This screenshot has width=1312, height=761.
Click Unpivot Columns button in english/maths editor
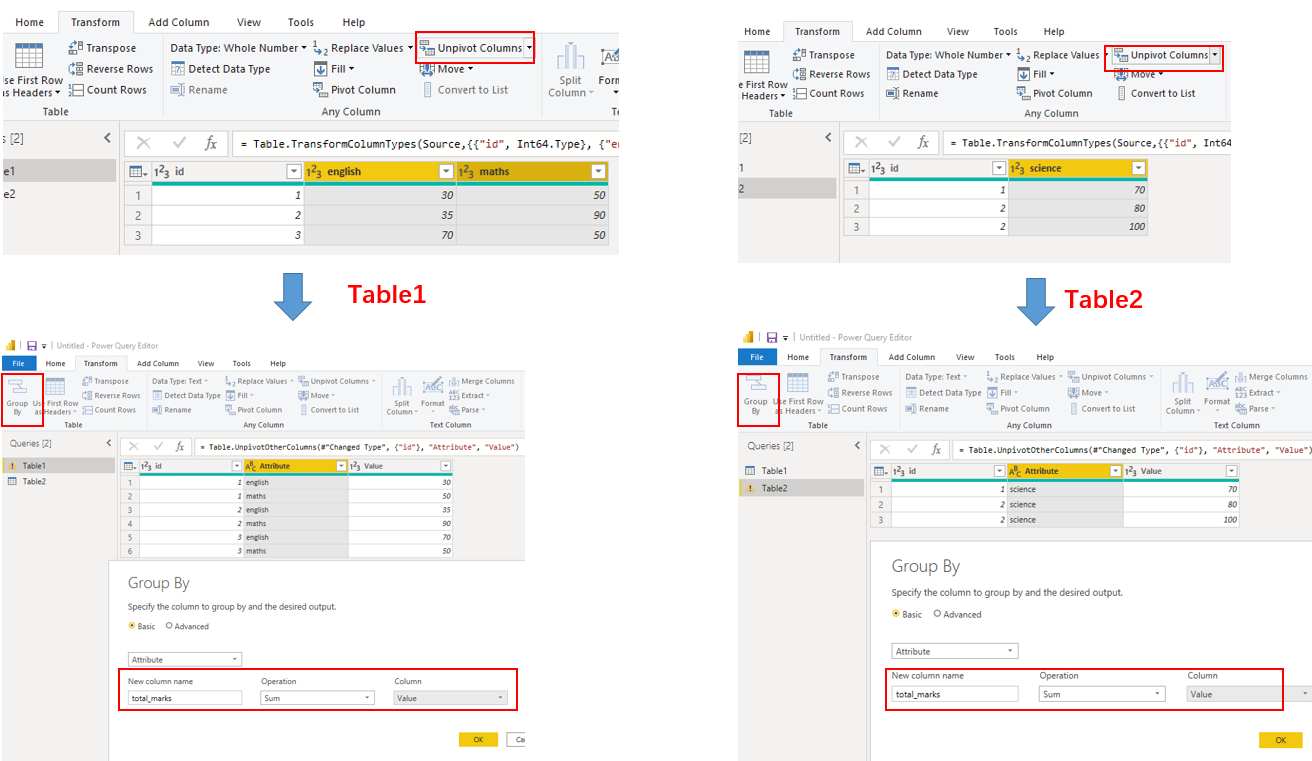tap(470, 48)
